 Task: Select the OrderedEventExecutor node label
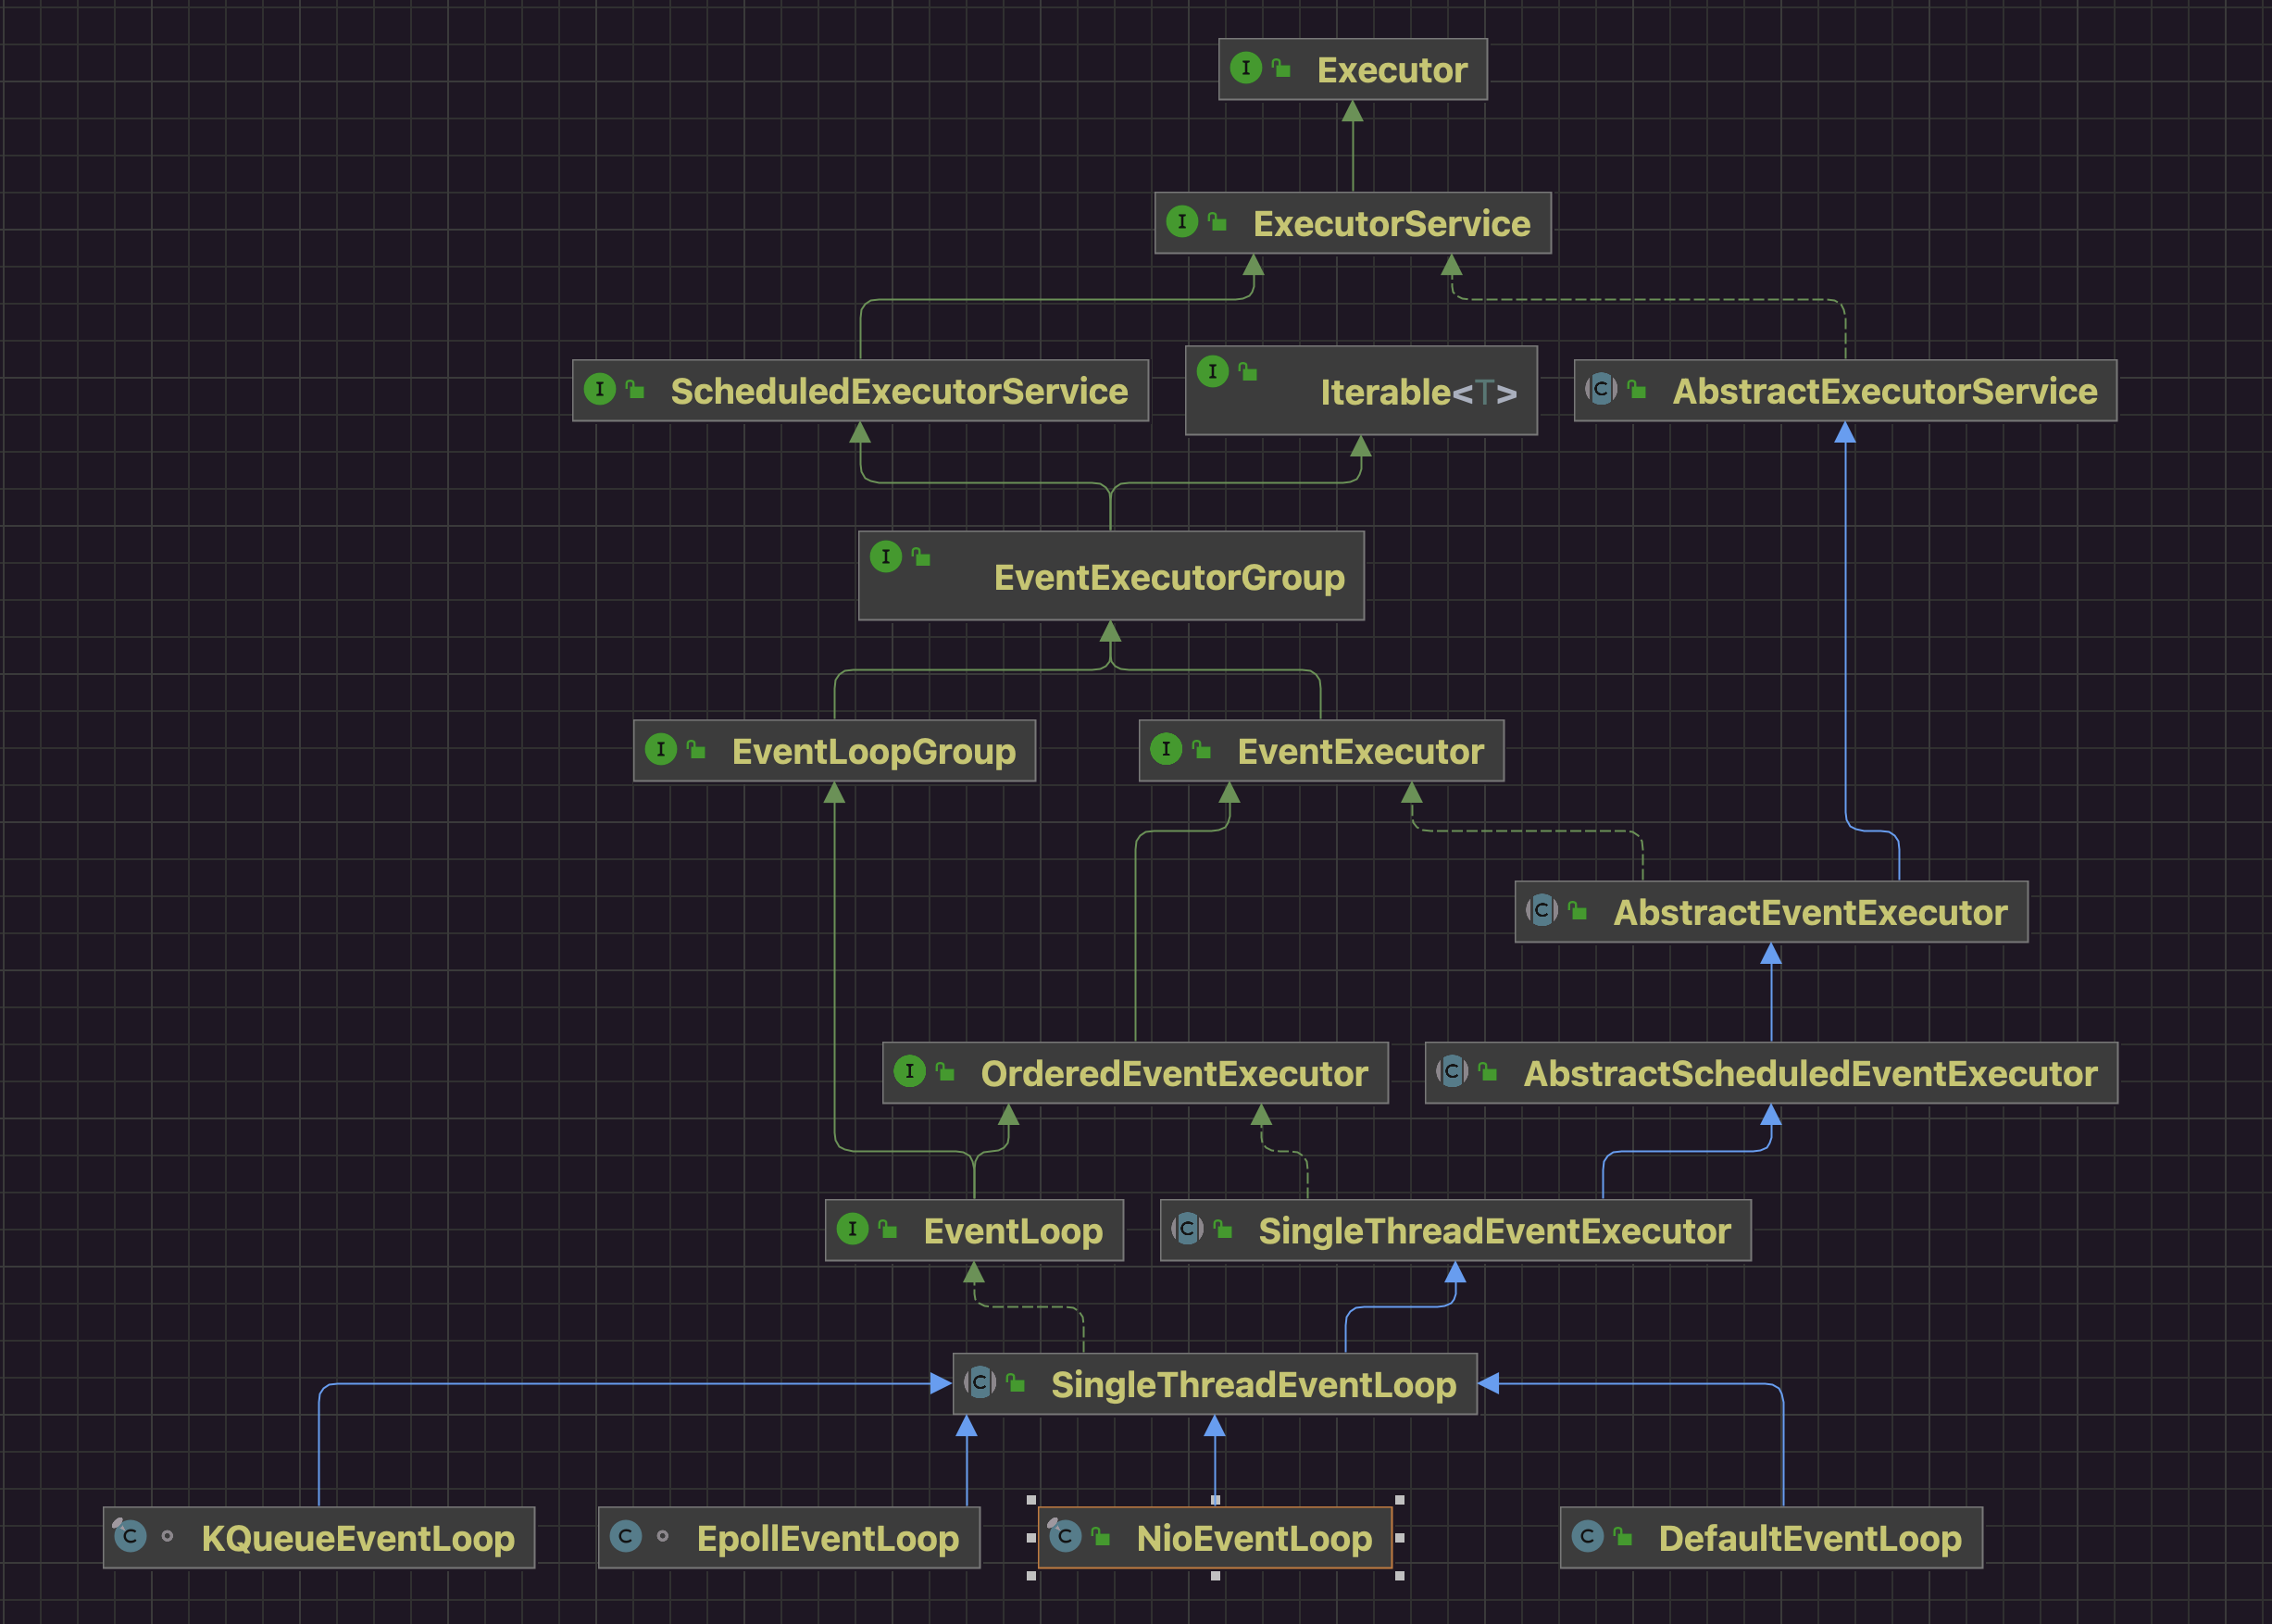[1173, 1073]
